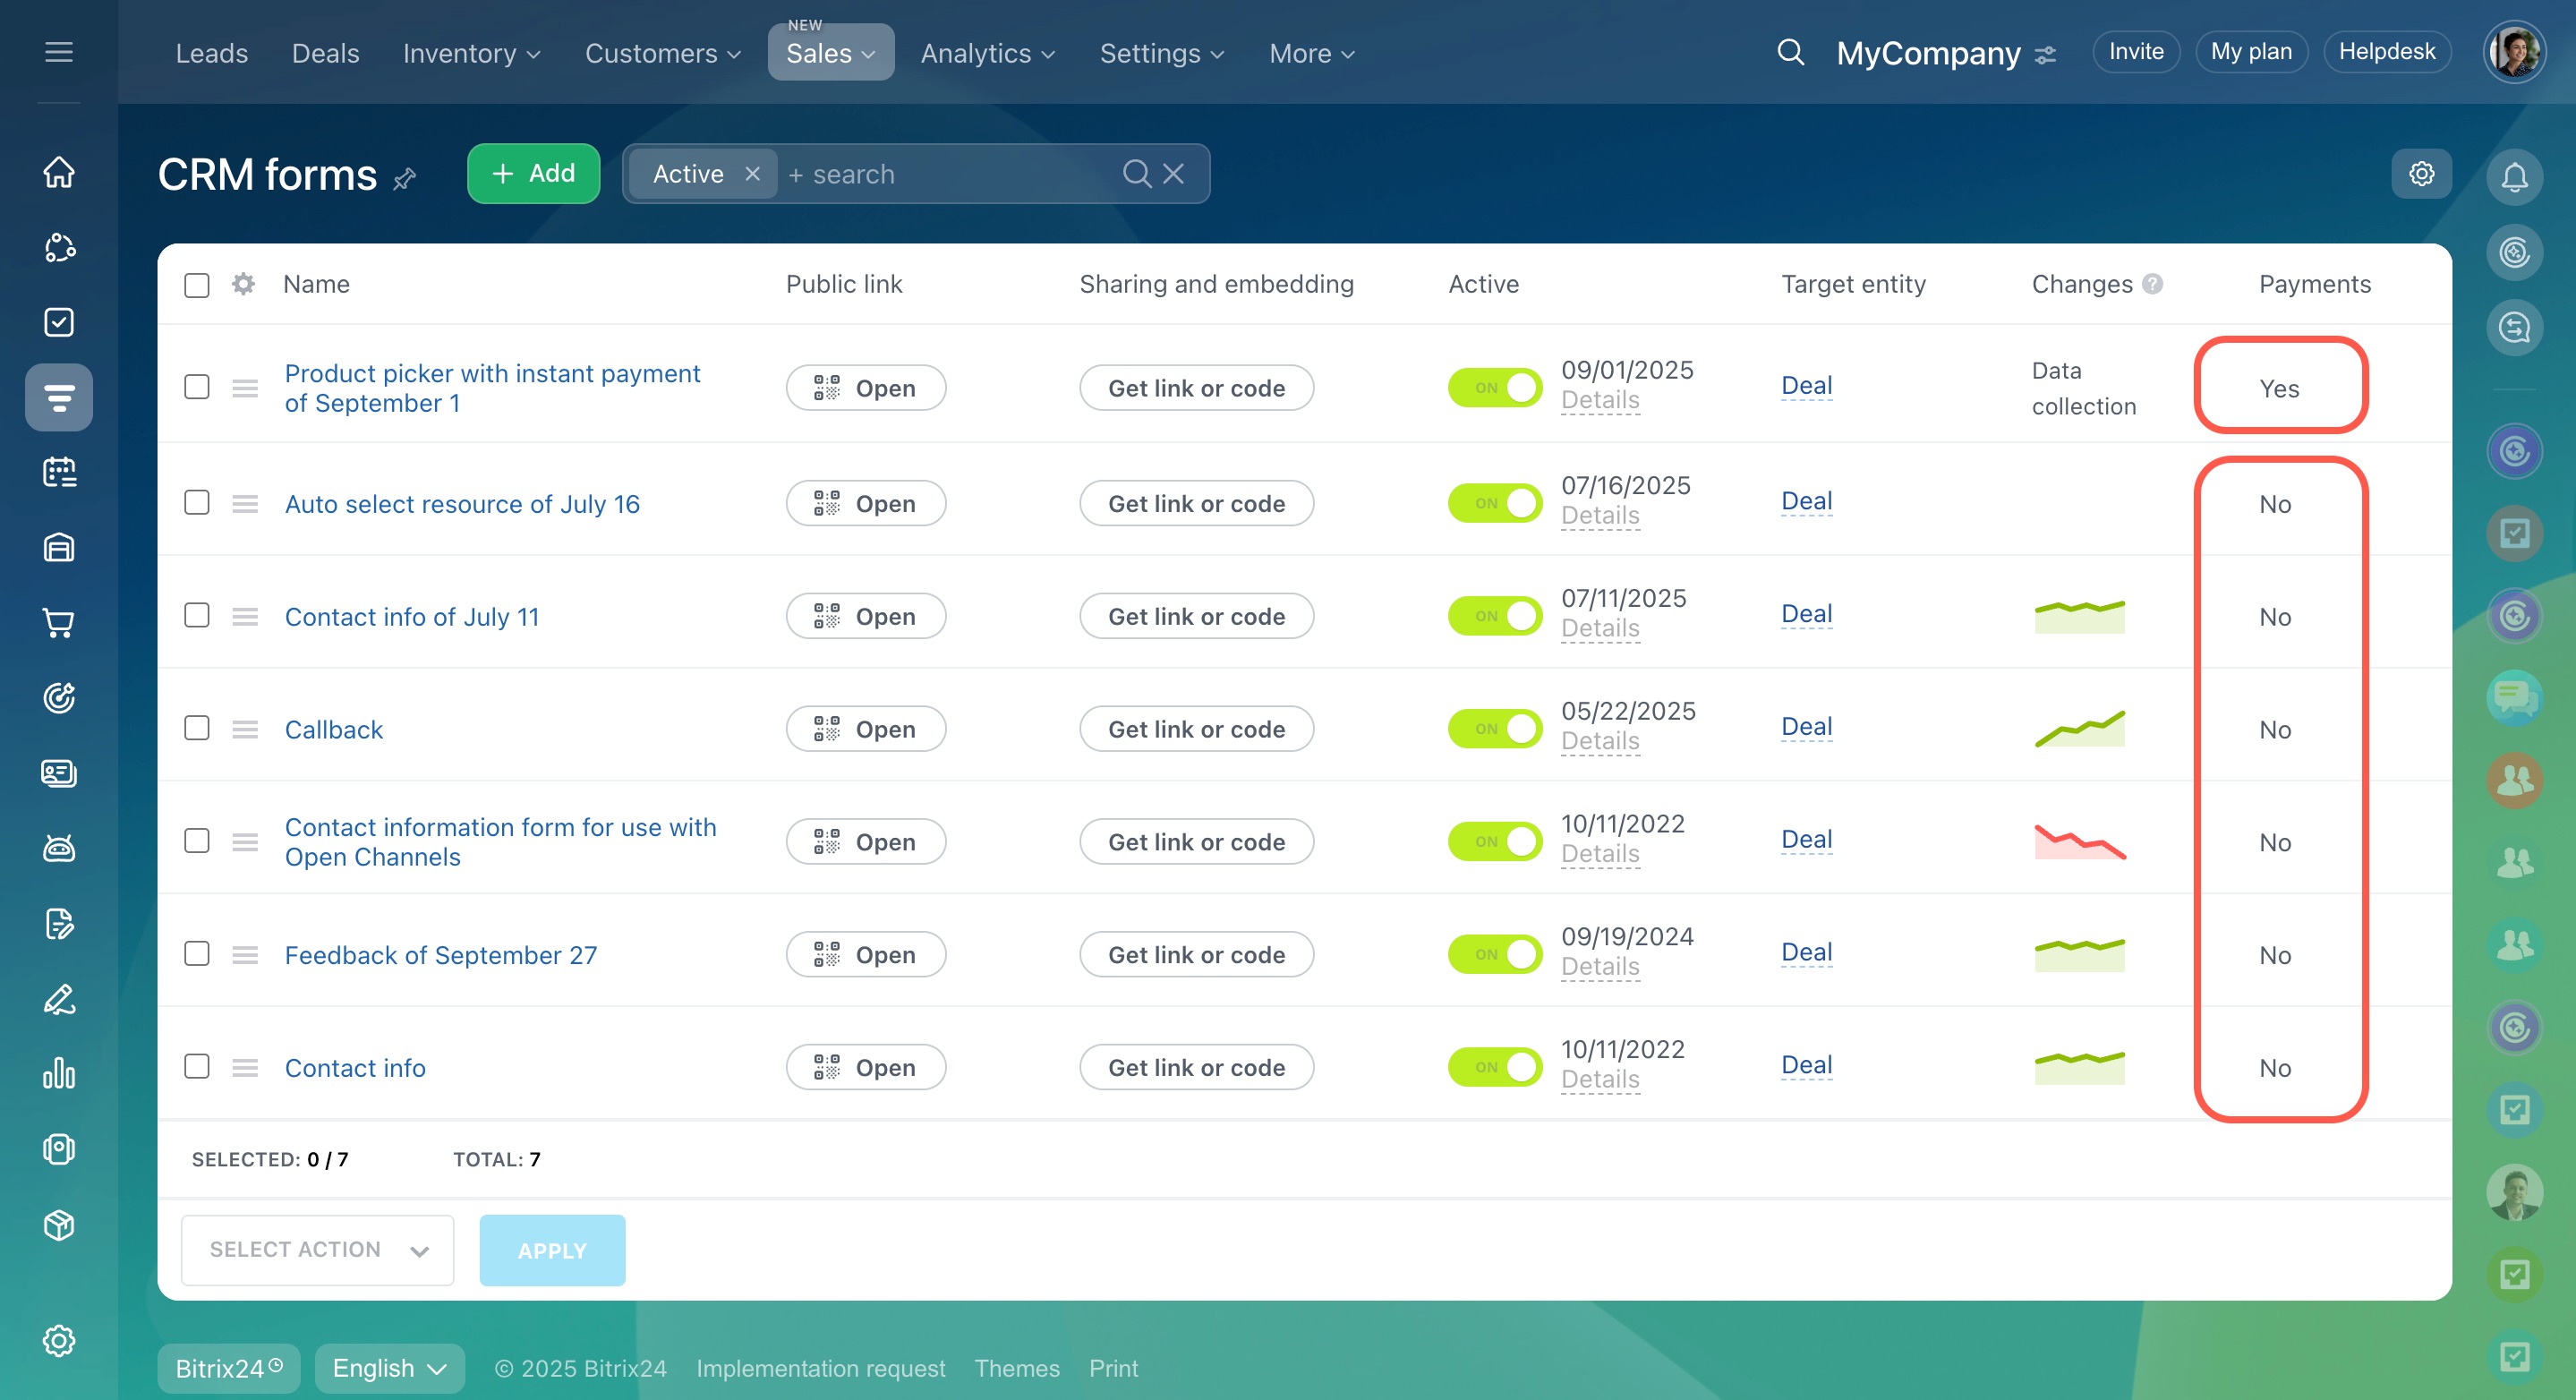Screen dimensions: 2576x1400
Task: Remove the Active filter chip
Action: point(753,174)
